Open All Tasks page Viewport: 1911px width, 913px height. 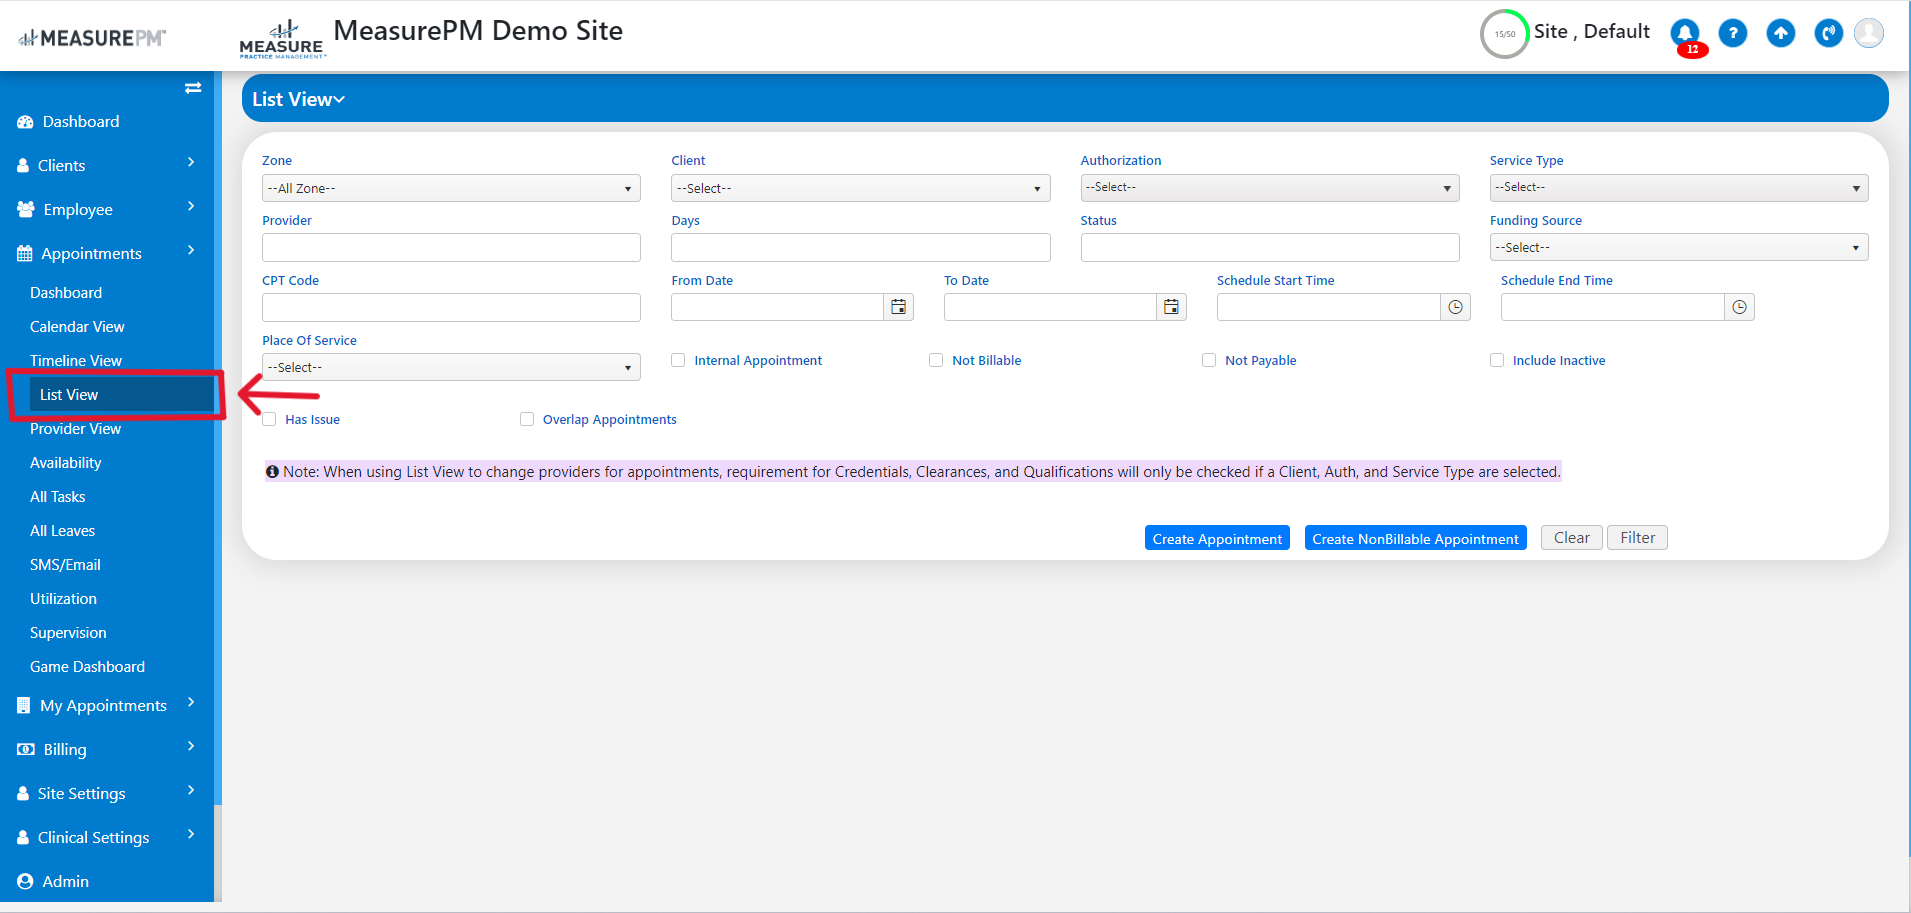(58, 497)
